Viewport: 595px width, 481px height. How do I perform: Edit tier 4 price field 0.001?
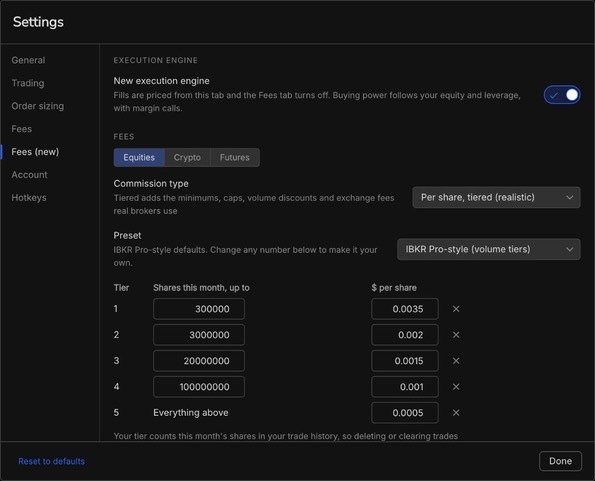pyautogui.click(x=405, y=387)
